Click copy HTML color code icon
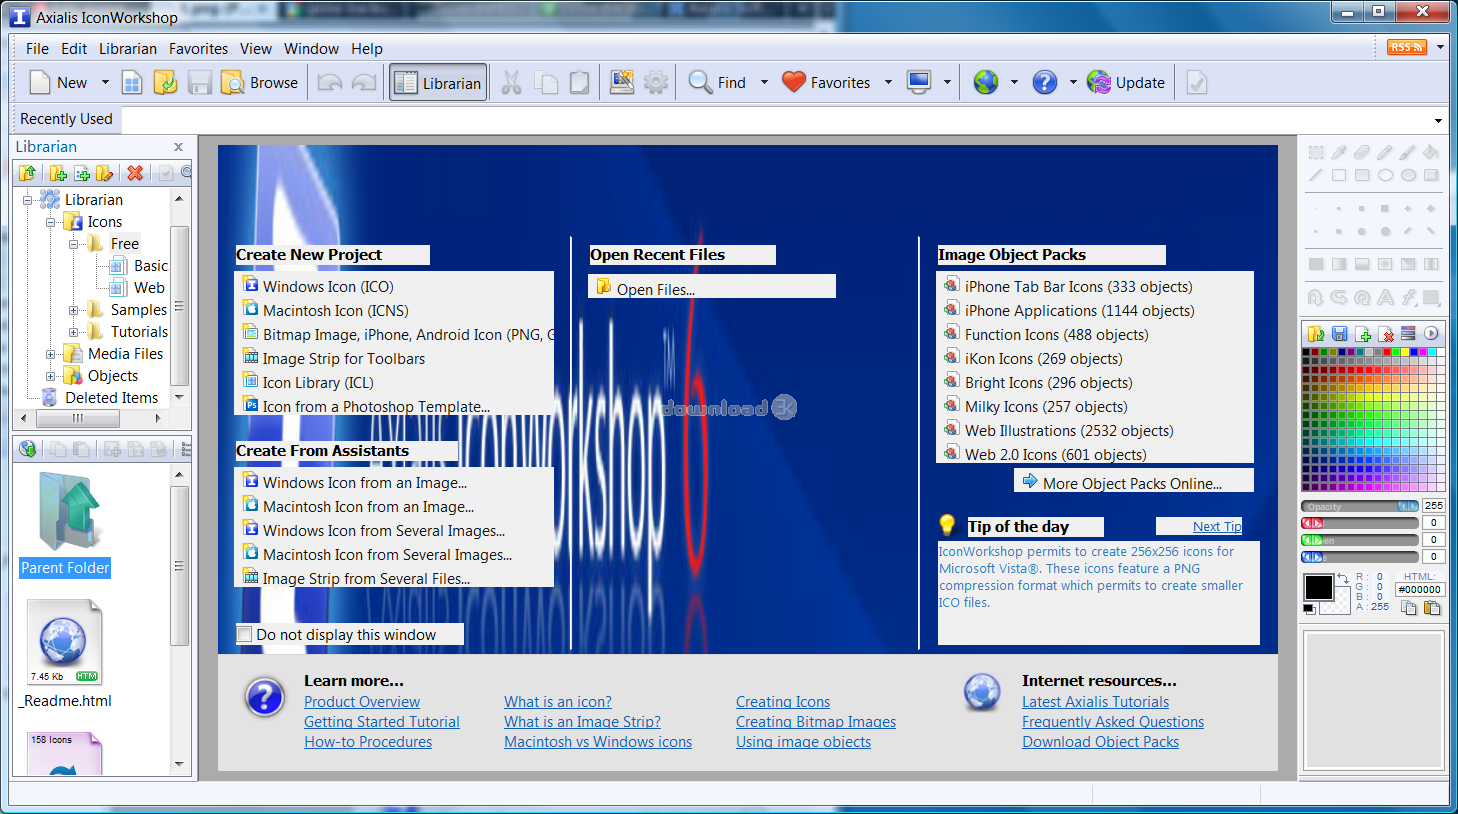Viewport: 1458px width, 814px height. pyautogui.click(x=1408, y=607)
